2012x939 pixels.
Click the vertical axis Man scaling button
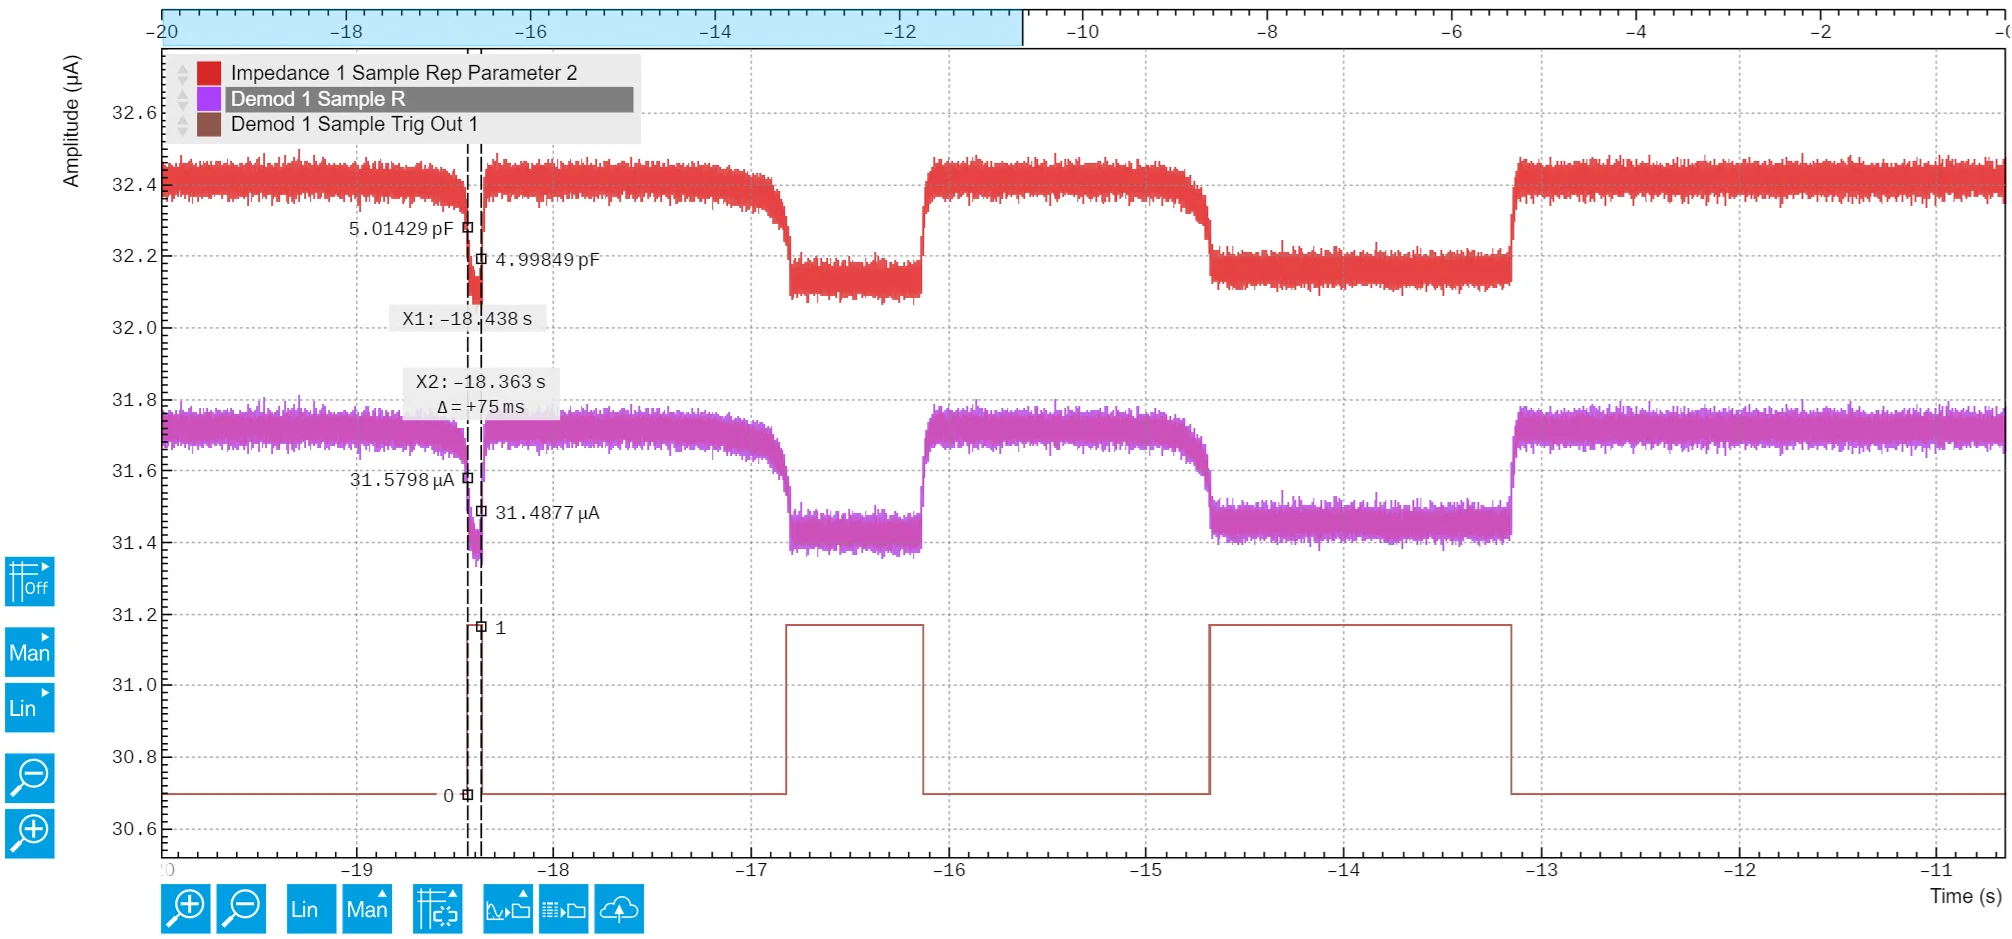coord(30,652)
